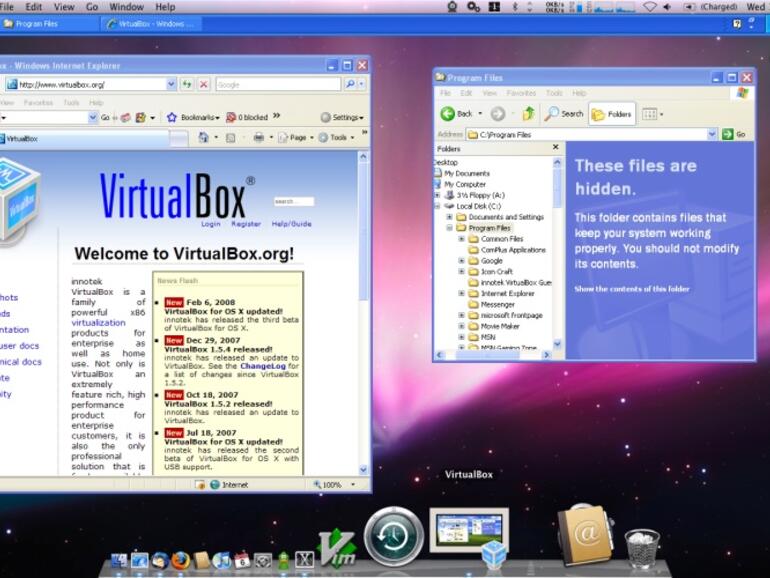The width and height of the screenshot is (770, 578).
Task: Click Show the contents of this folder
Action: point(631,289)
